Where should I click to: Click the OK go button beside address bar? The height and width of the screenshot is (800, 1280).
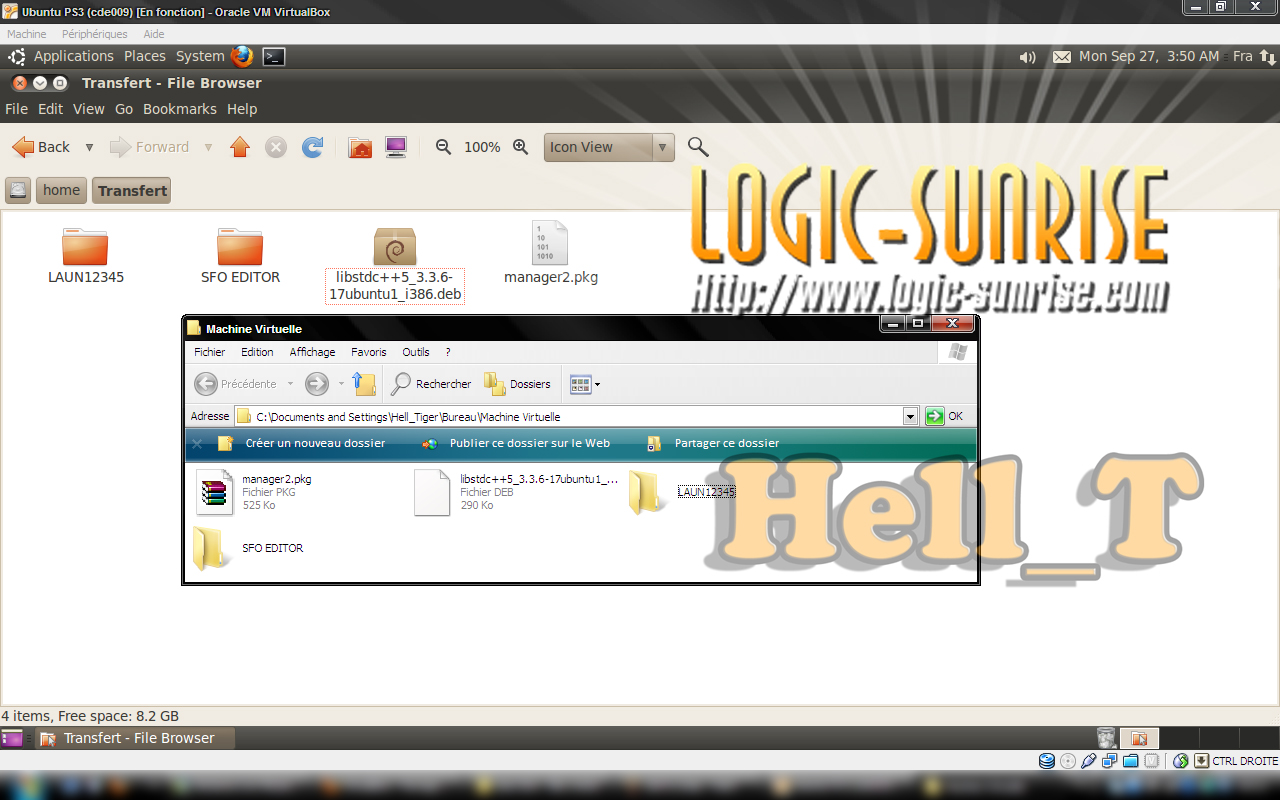[x=944, y=416]
